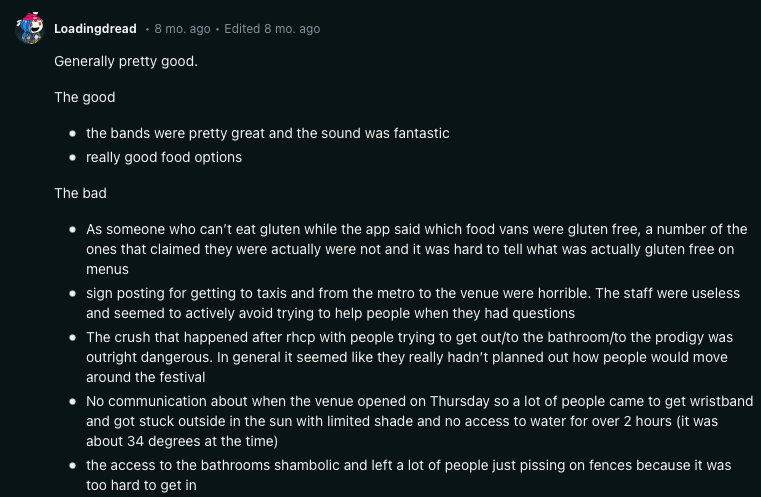Click bullet dot before "the bands were pretty great"
Viewport: 761px width, 497px height.
coord(73,133)
